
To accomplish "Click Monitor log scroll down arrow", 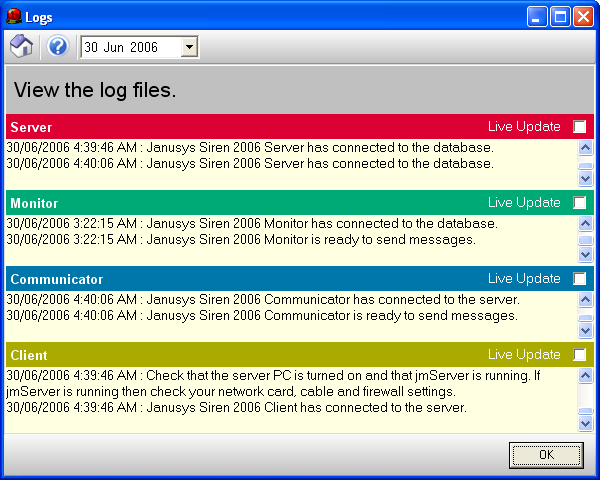I will coord(585,254).
